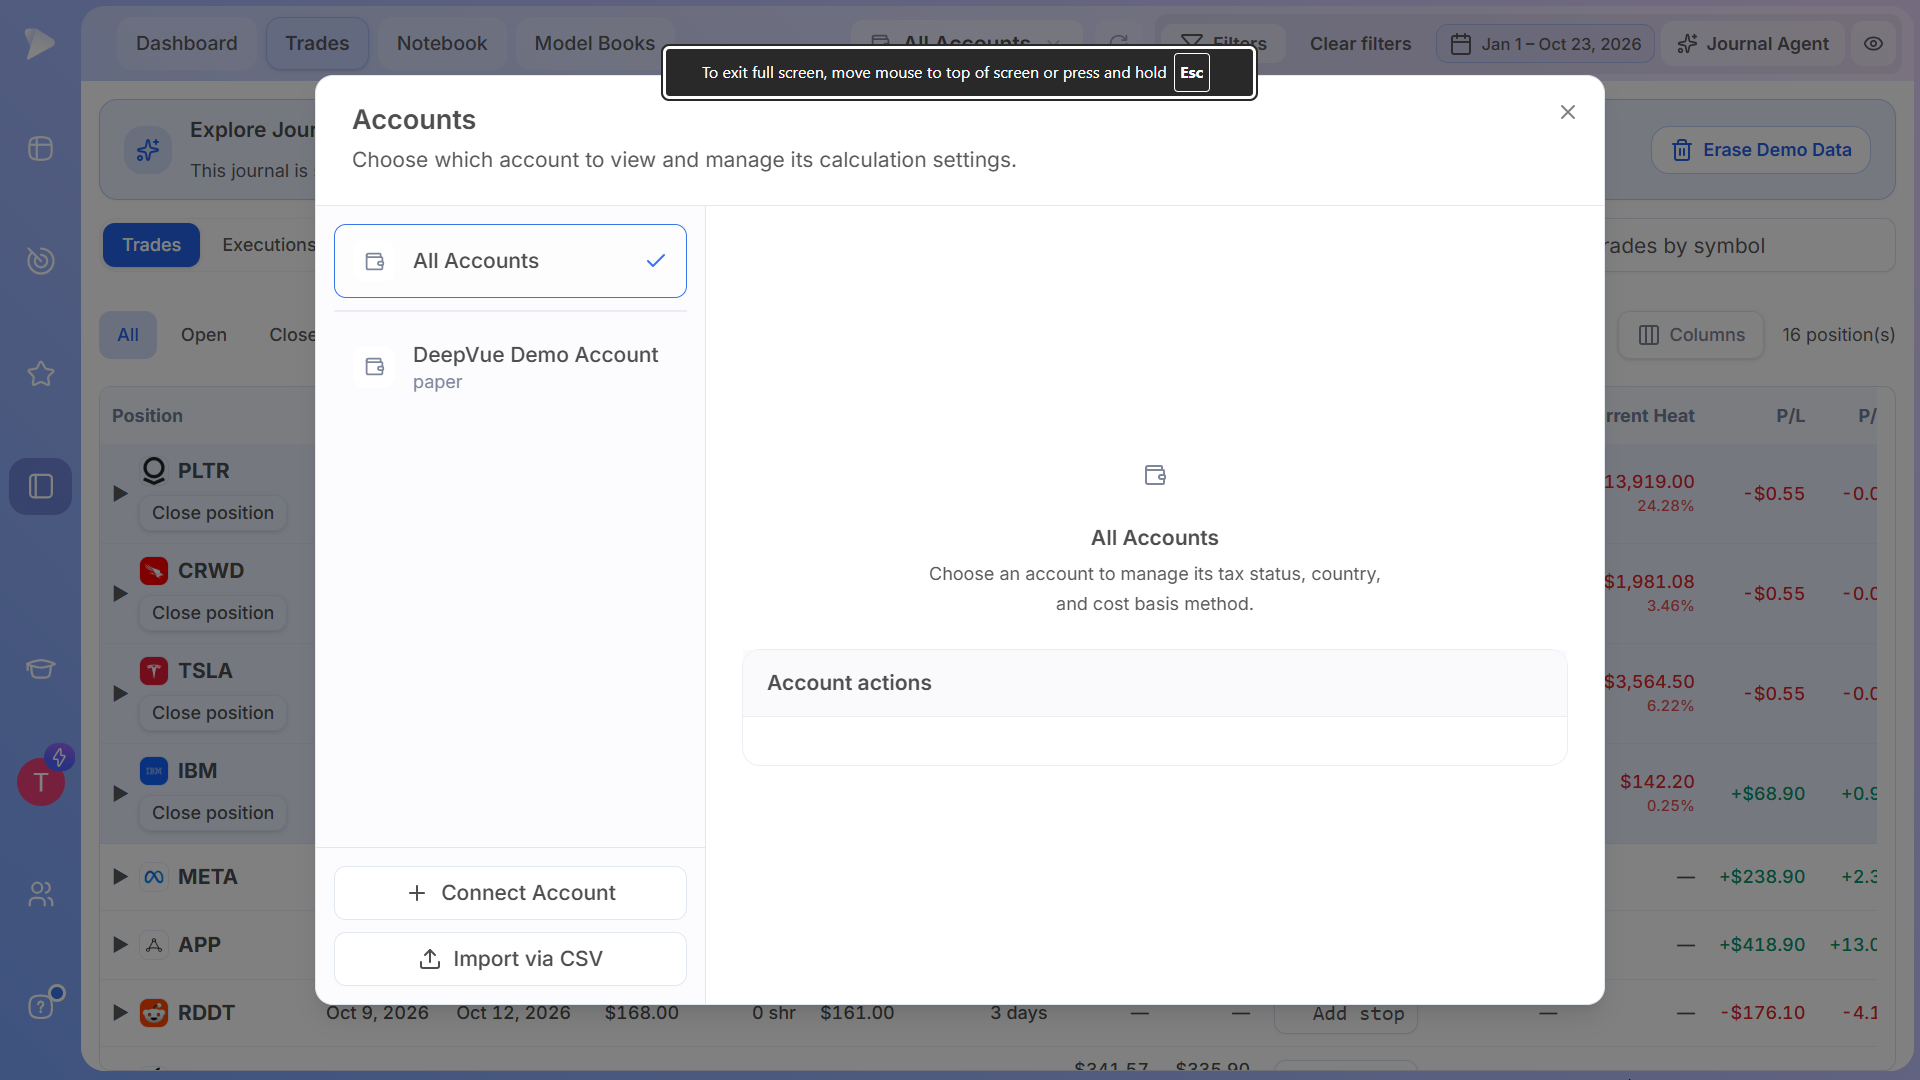
Task: Expand the META position row
Action: 120,877
